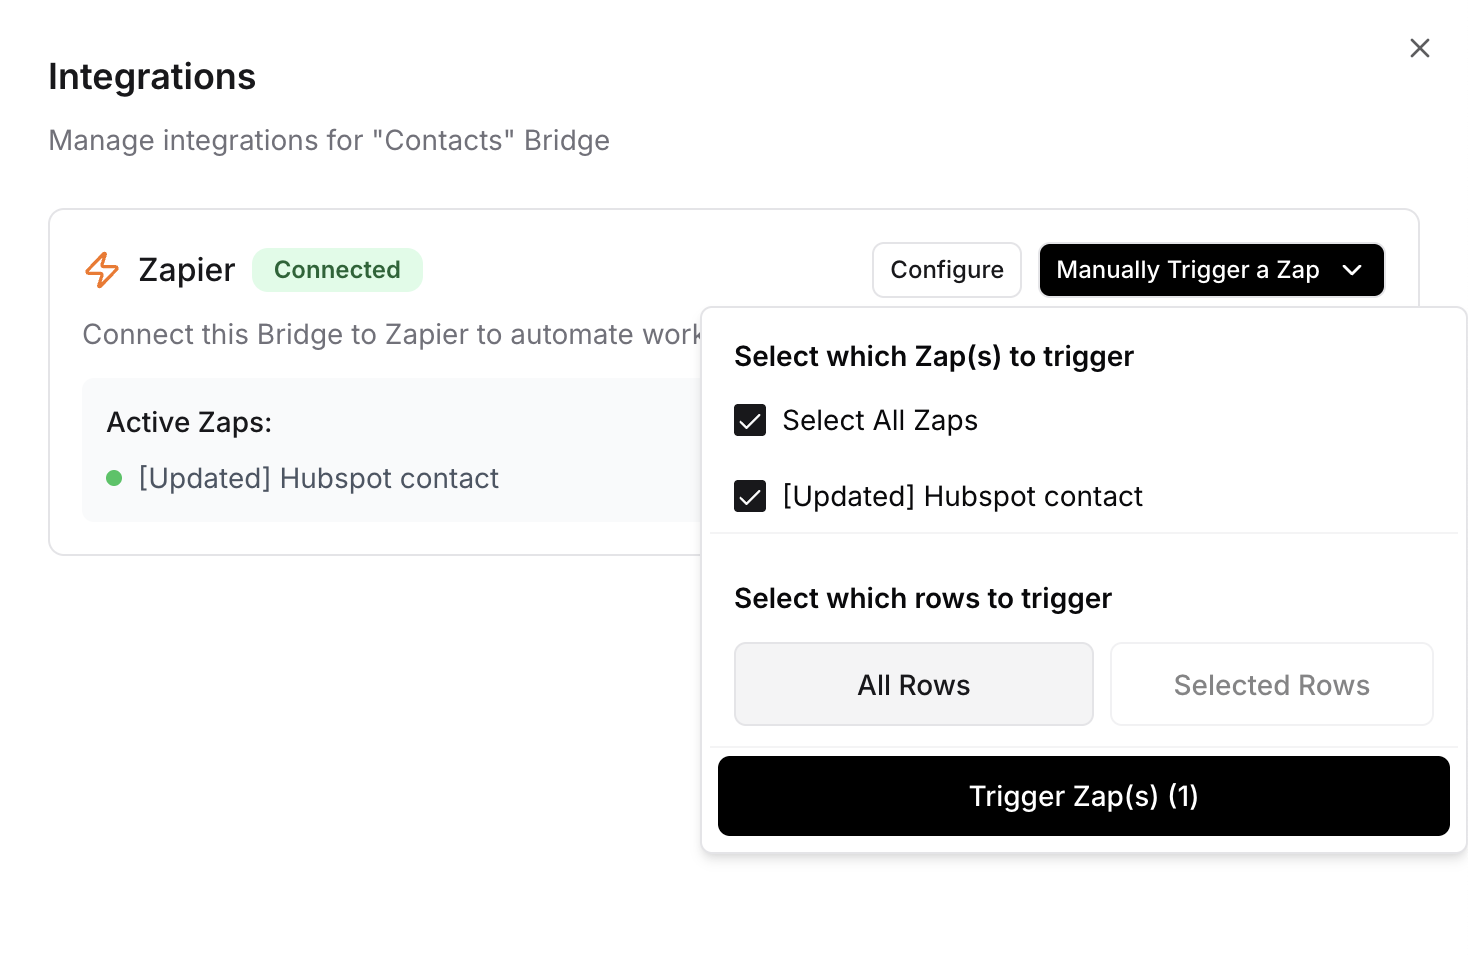Click the Integrations dialog title
Image resolution: width=1468 pixels, height=956 pixels.
151,76
